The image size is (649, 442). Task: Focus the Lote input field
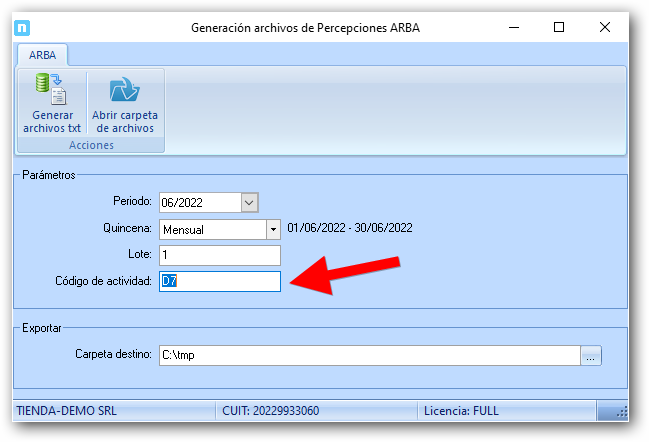[x=219, y=256]
